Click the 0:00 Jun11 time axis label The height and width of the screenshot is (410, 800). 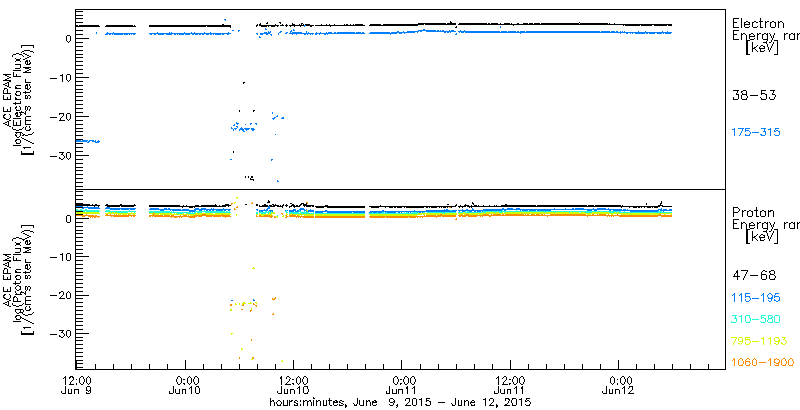pyautogui.click(x=403, y=387)
